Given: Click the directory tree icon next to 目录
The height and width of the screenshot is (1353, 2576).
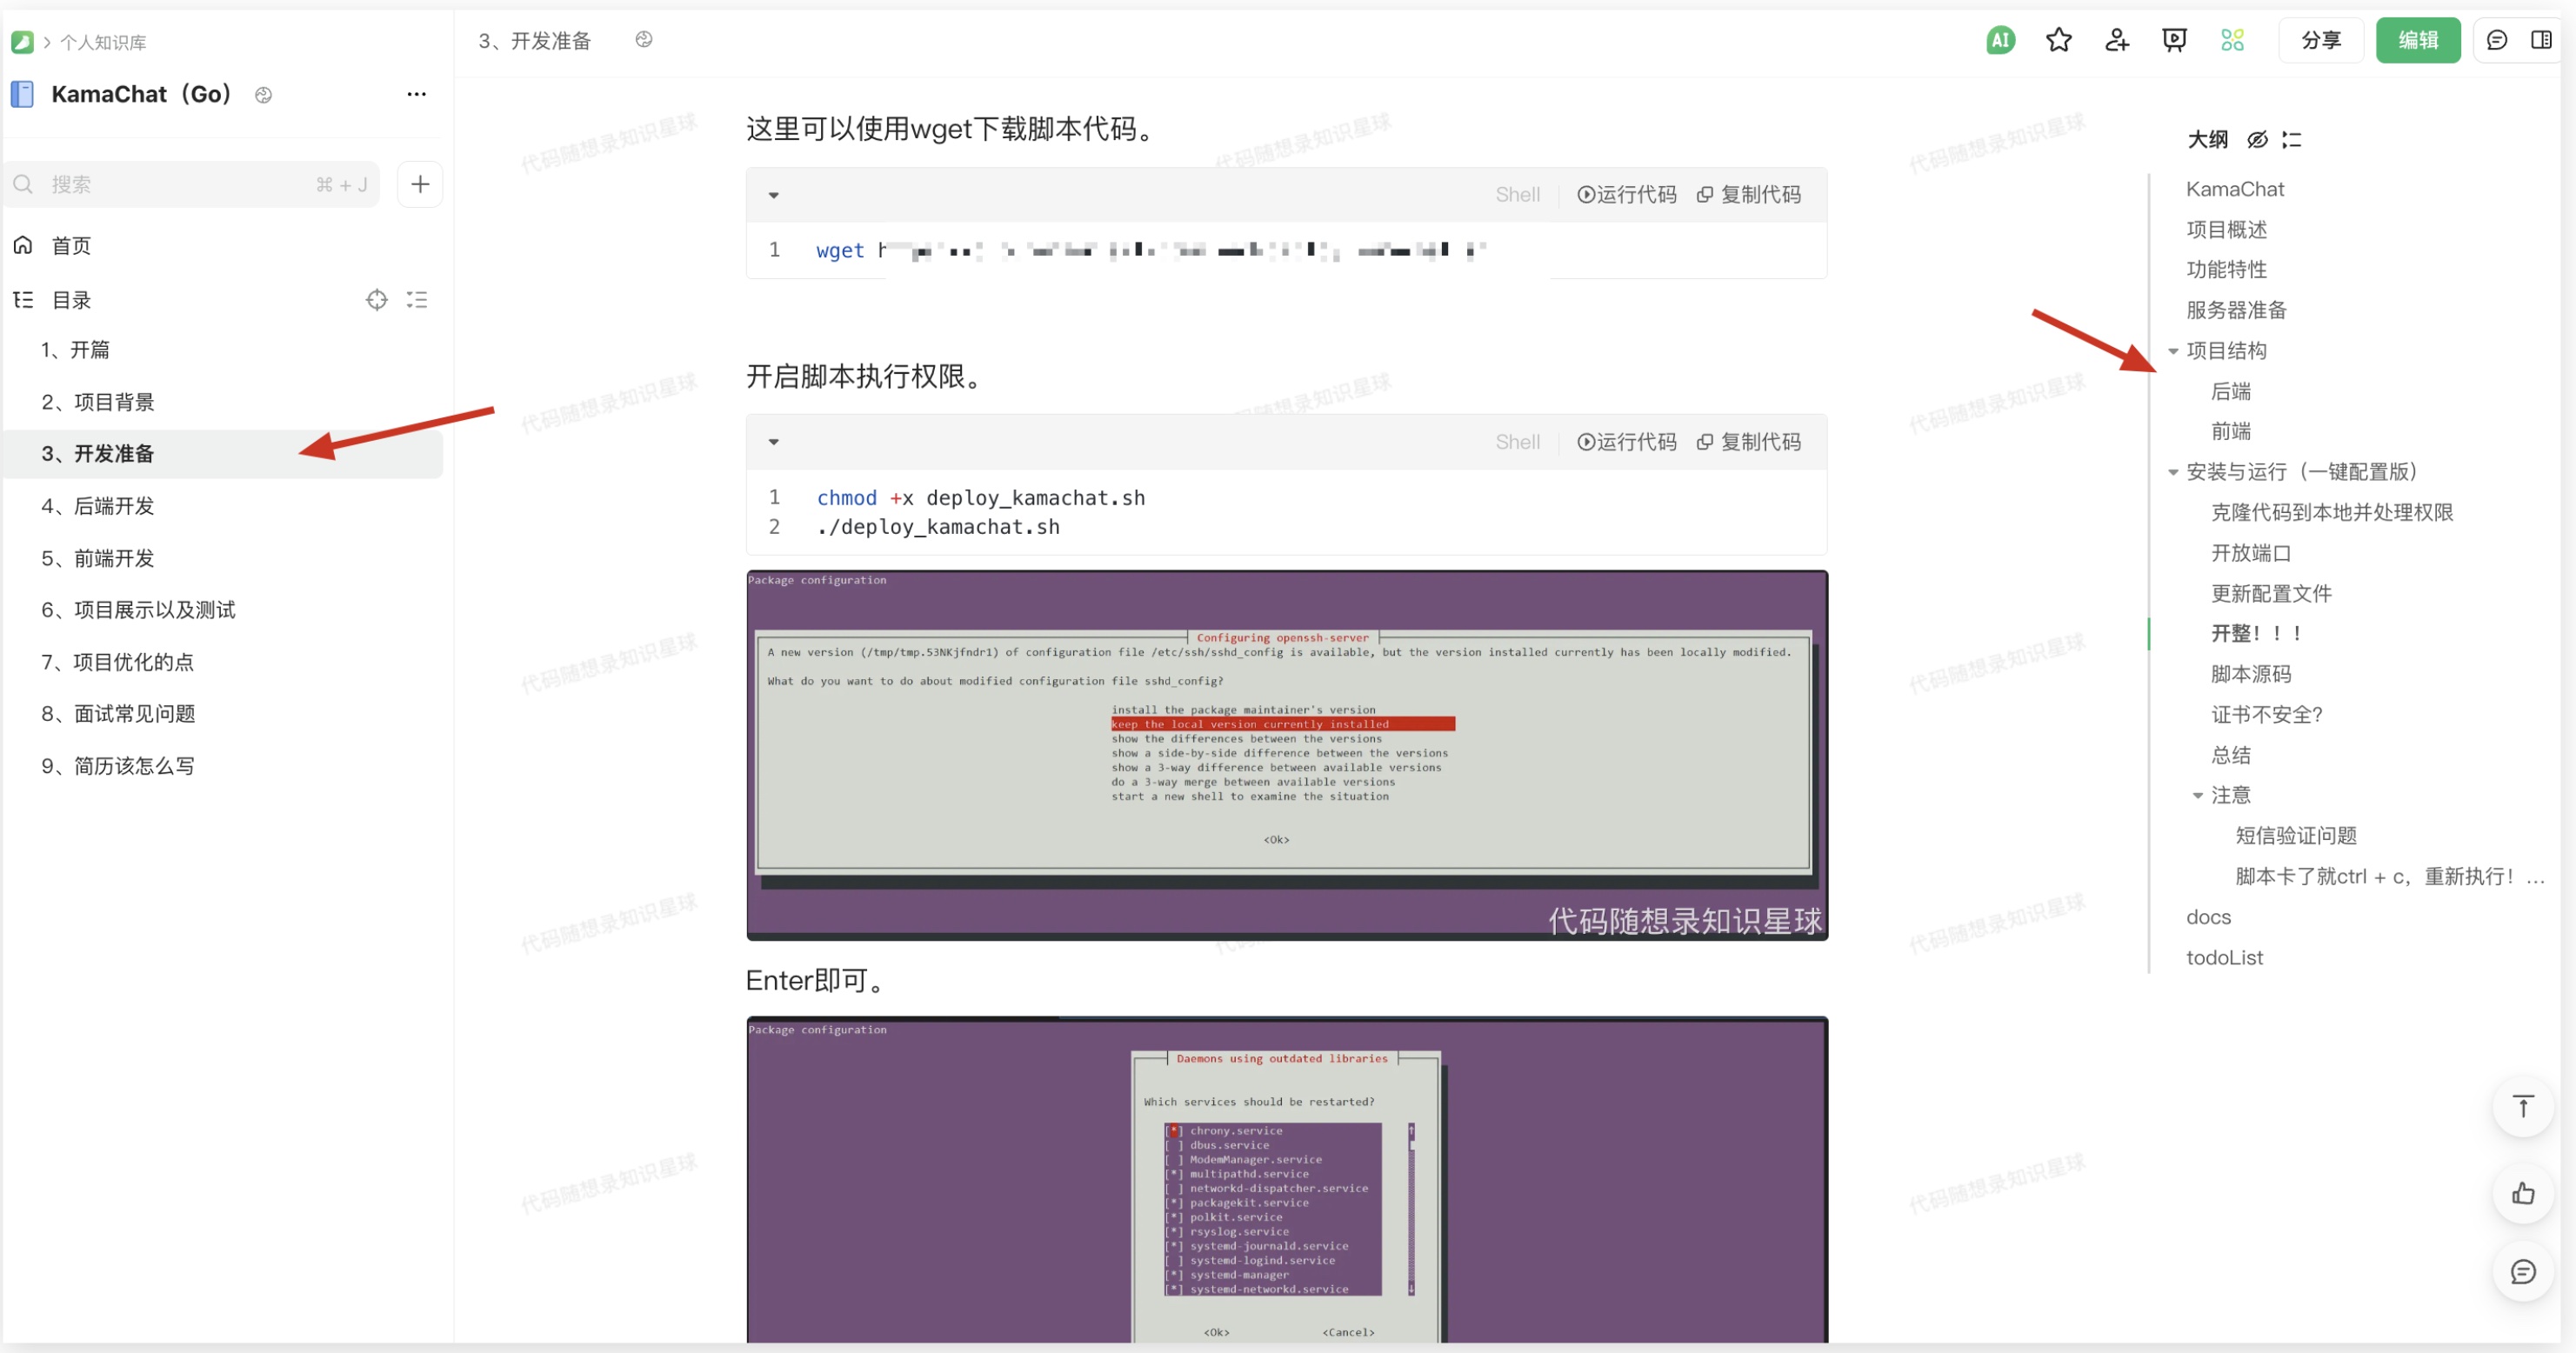Looking at the screenshot, I should tap(23, 300).
